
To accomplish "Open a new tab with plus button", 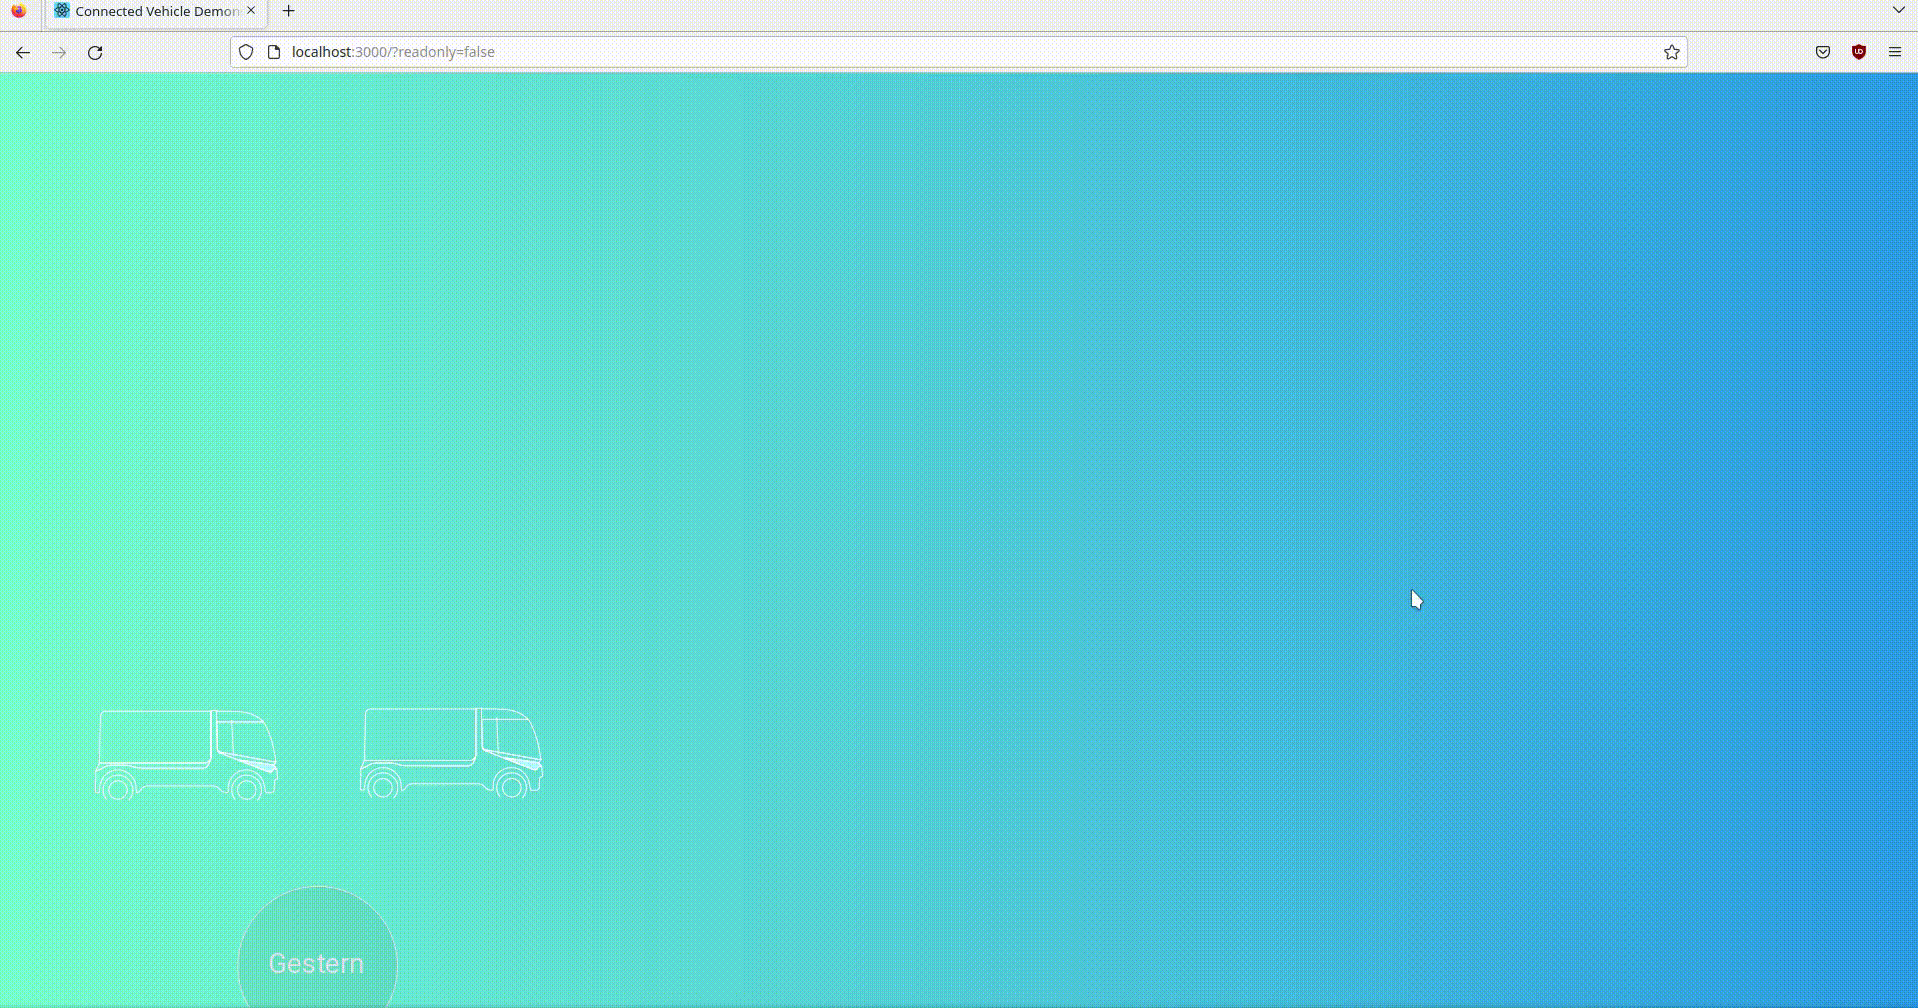I will tap(288, 11).
